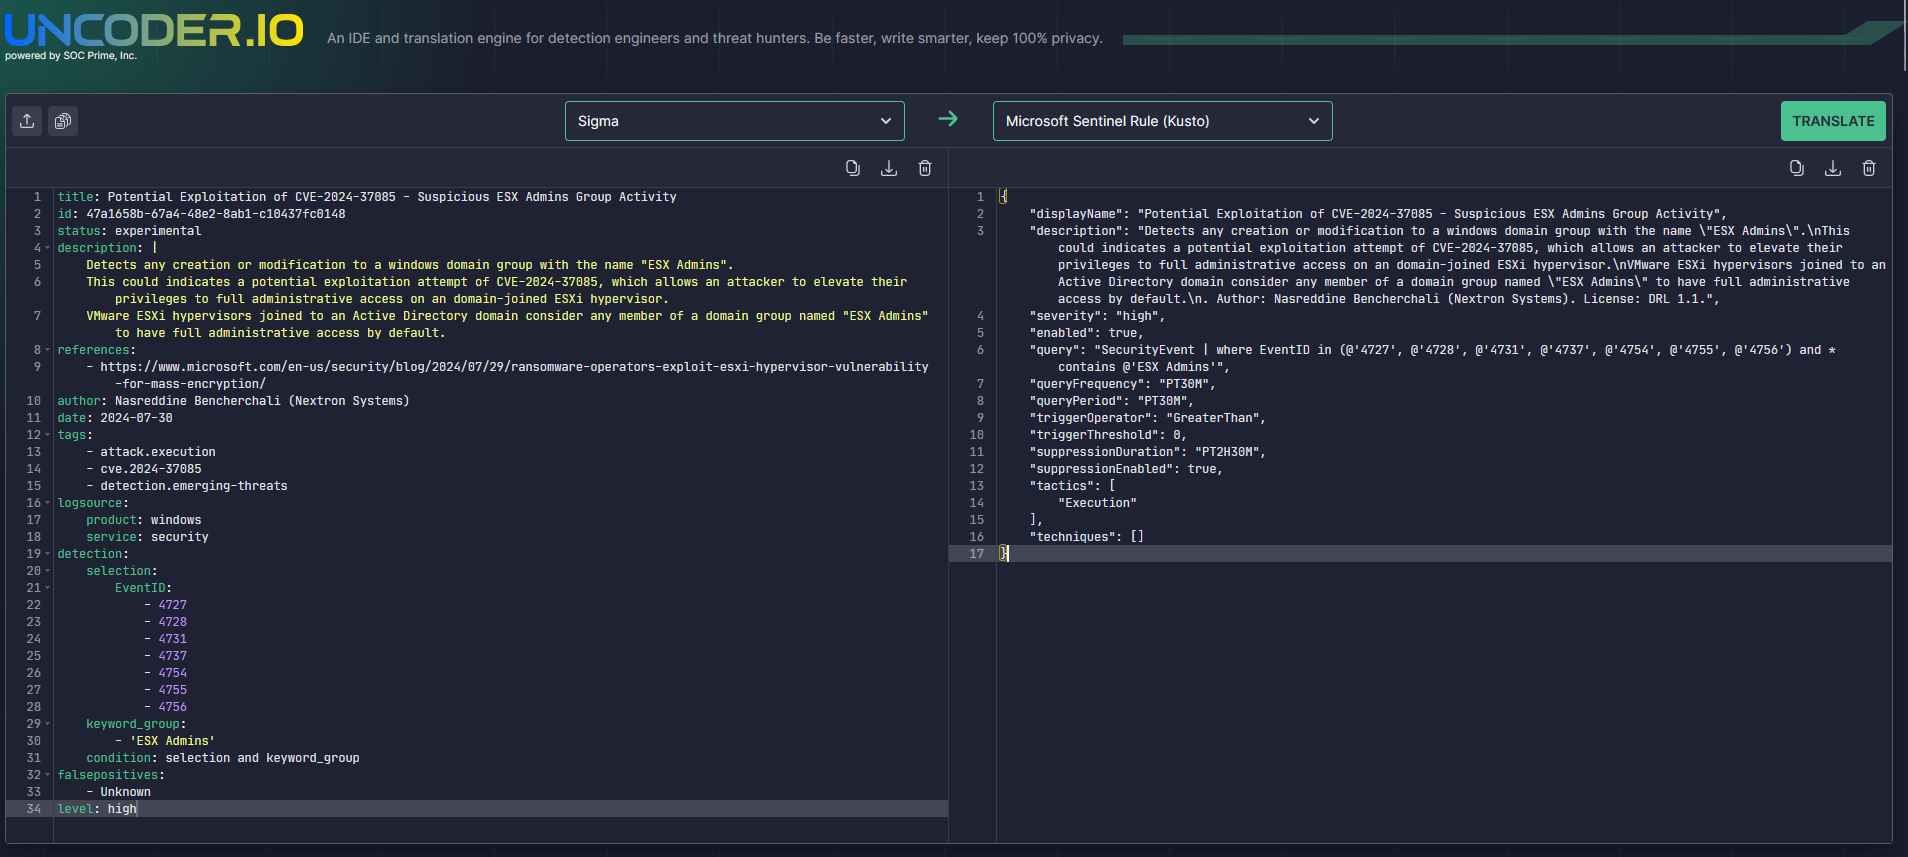This screenshot has width=1908, height=857.
Task: Collapse the detection fold on line 19
Action: coord(48,554)
